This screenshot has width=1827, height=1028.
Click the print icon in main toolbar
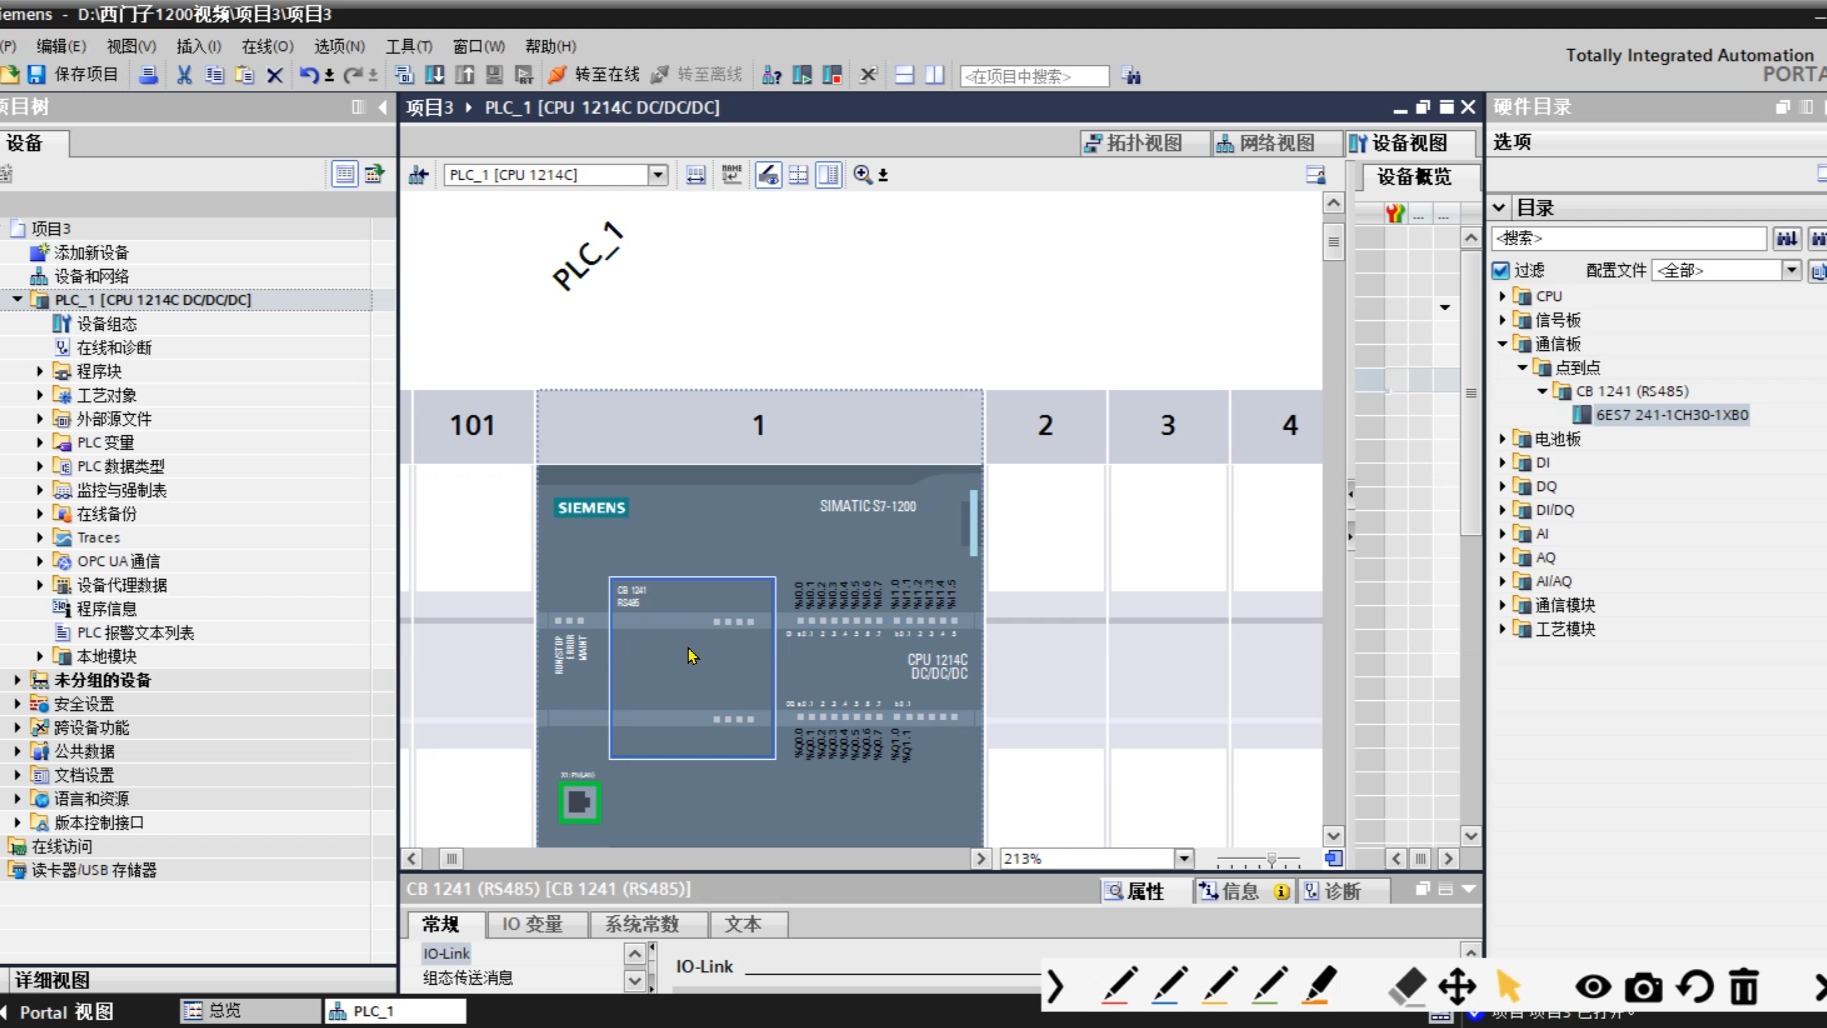(x=148, y=75)
